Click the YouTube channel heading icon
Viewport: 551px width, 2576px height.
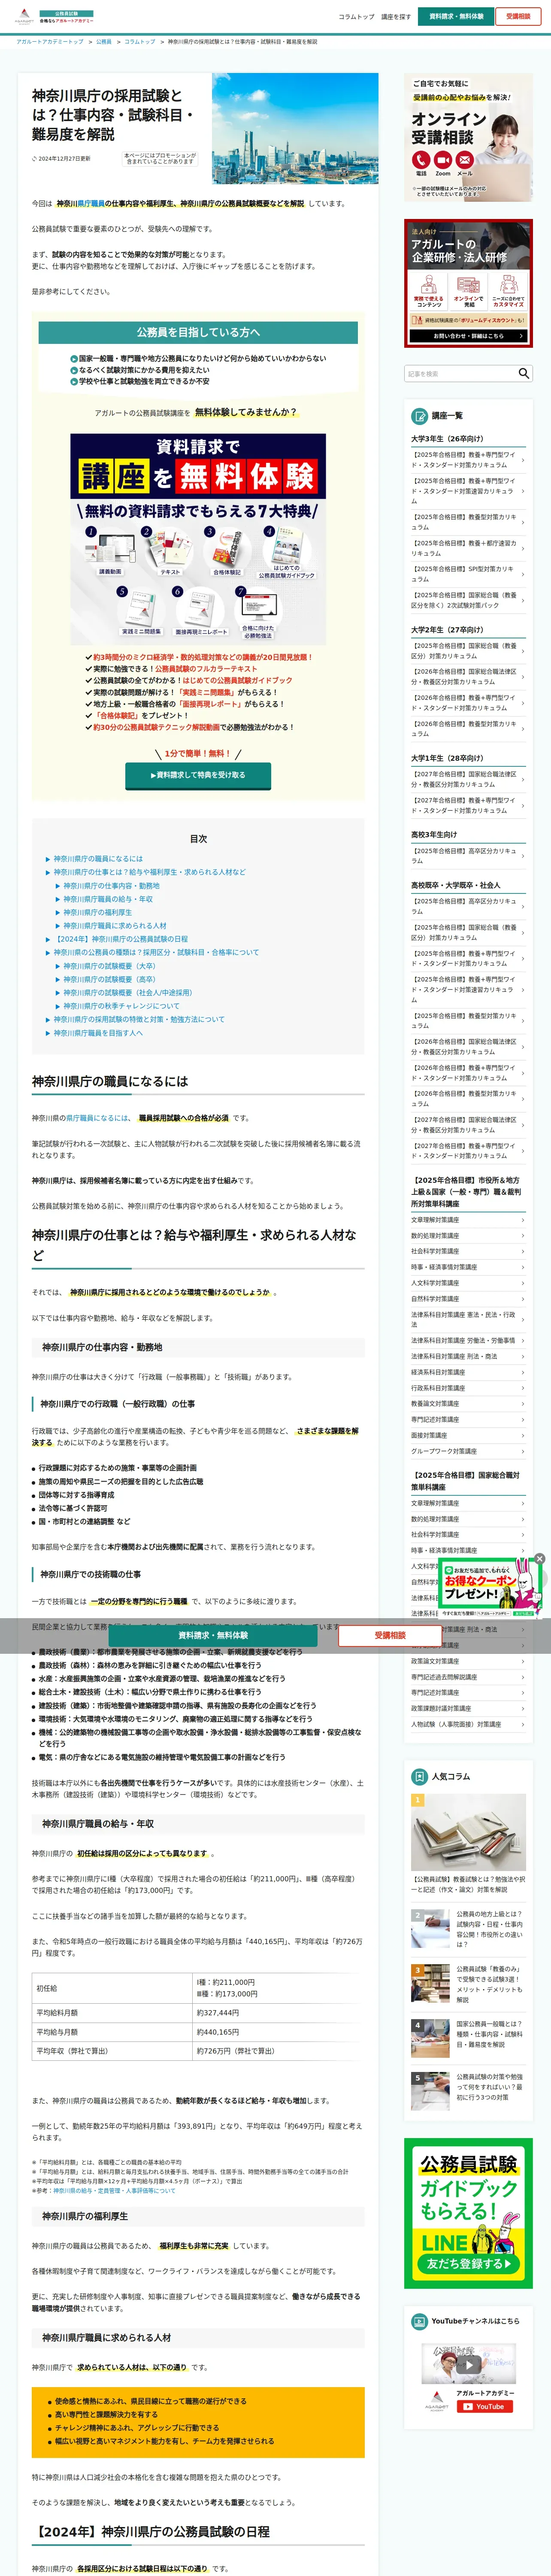pos(420,2321)
